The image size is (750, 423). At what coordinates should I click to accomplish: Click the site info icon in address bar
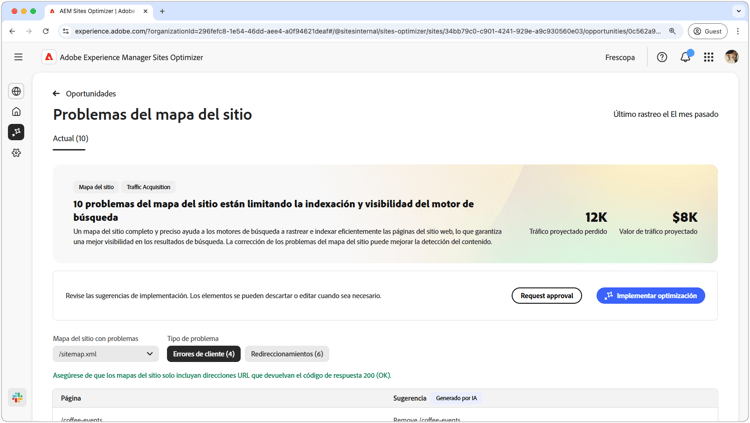click(66, 31)
